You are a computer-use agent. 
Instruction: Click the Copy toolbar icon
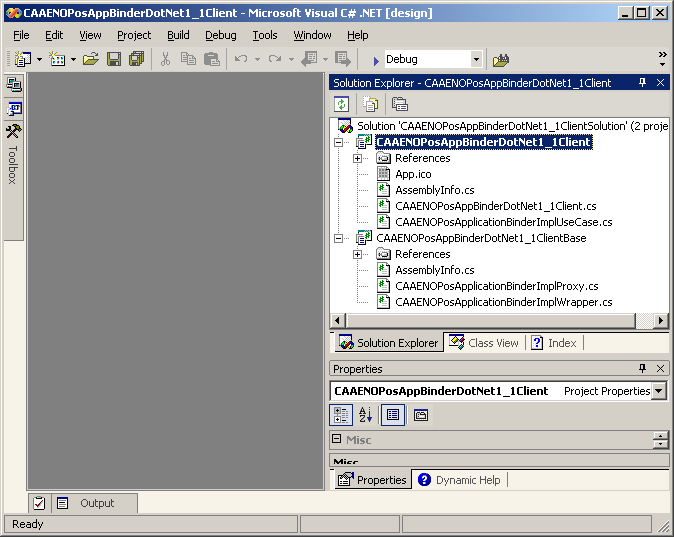[x=188, y=59]
